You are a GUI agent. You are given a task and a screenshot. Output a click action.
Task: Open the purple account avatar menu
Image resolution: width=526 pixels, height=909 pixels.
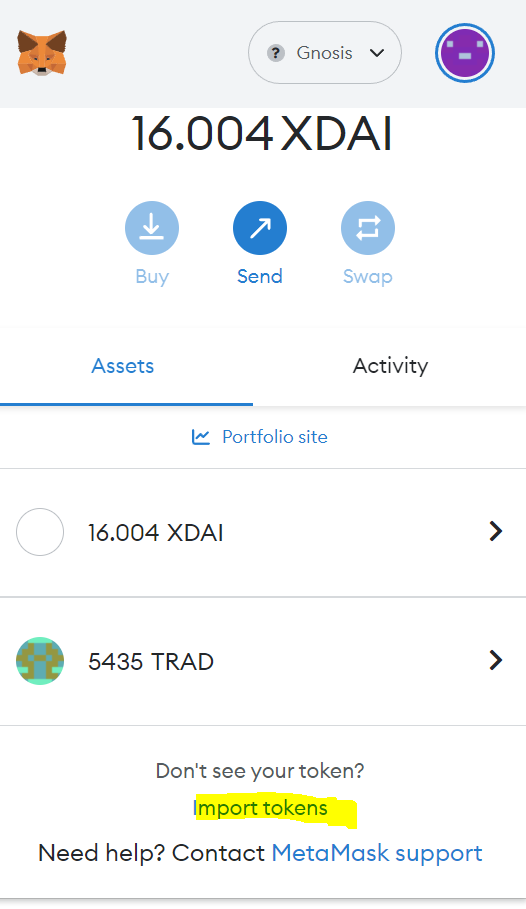coord(465,53)
